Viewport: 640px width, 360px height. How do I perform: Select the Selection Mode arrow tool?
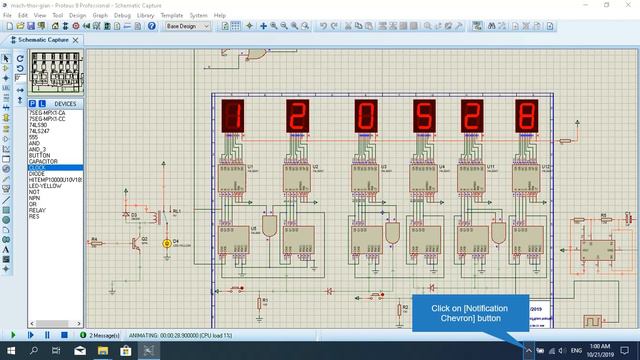pyautogui.click(x=6, y=59)
